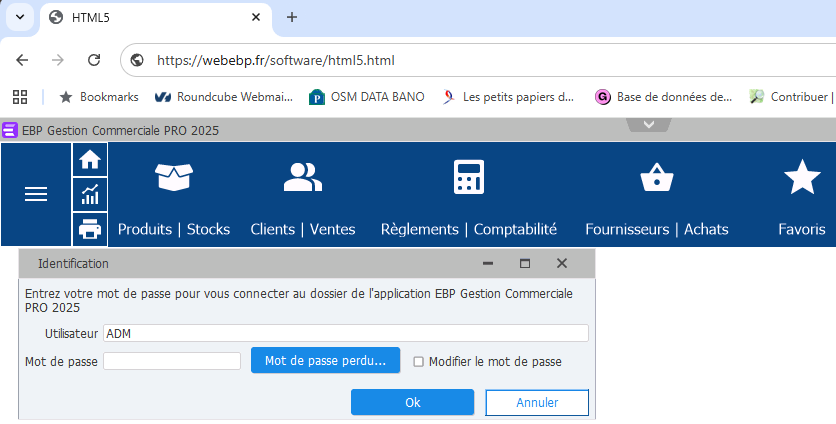
Task: Reload the page in the browser
Action: (x=94, y=60)
